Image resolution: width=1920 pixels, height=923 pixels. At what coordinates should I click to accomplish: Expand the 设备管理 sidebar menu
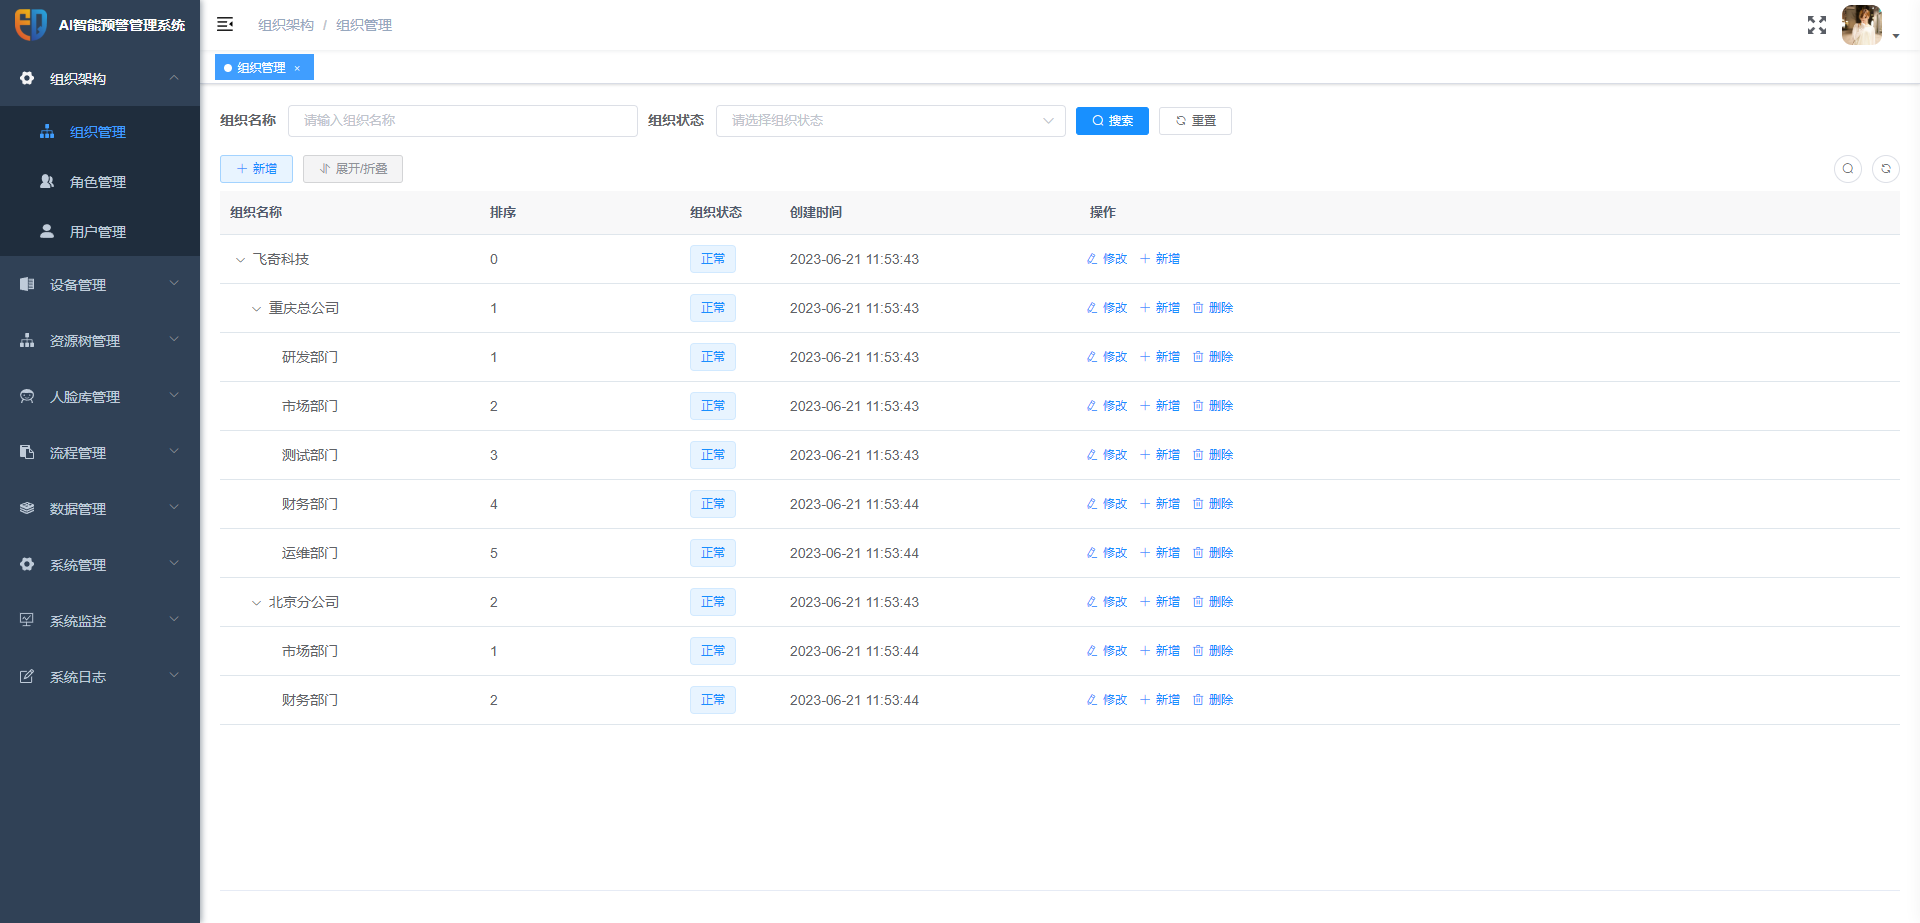tap(100, 285)
